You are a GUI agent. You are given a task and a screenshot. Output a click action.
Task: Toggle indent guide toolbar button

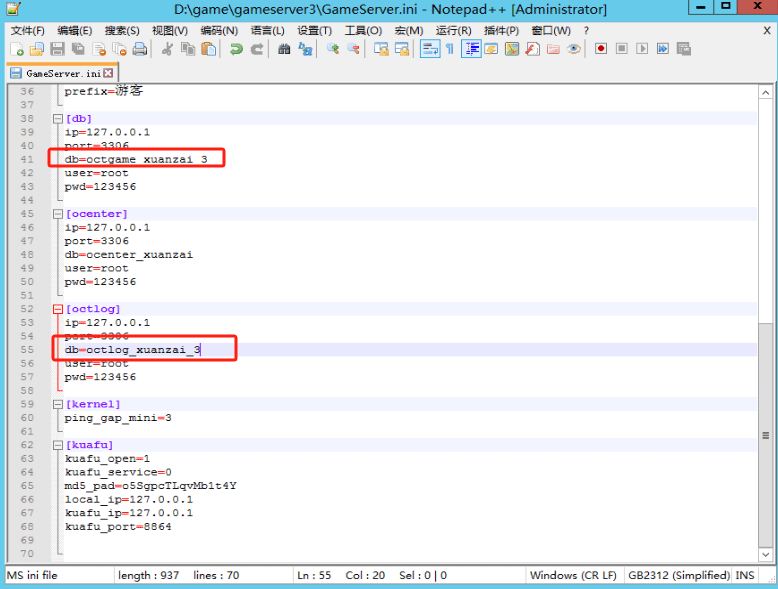471,49
